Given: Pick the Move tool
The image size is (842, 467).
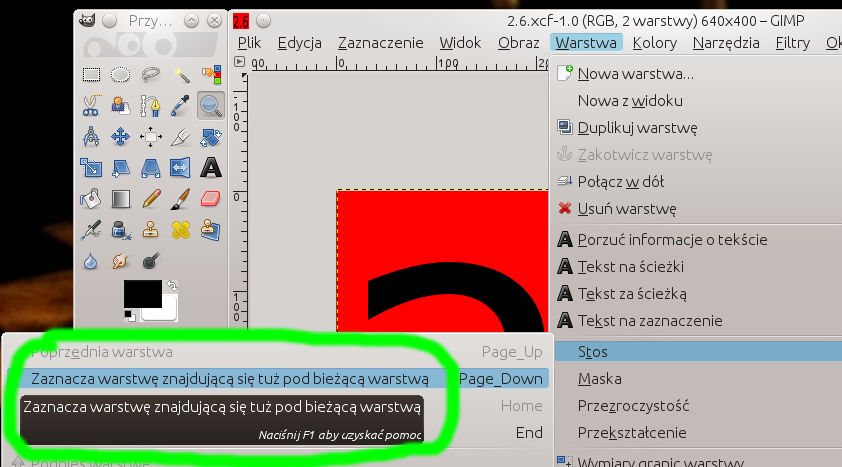Looking at the screenshot, I should pyautogui.click(x=121, y=136).
